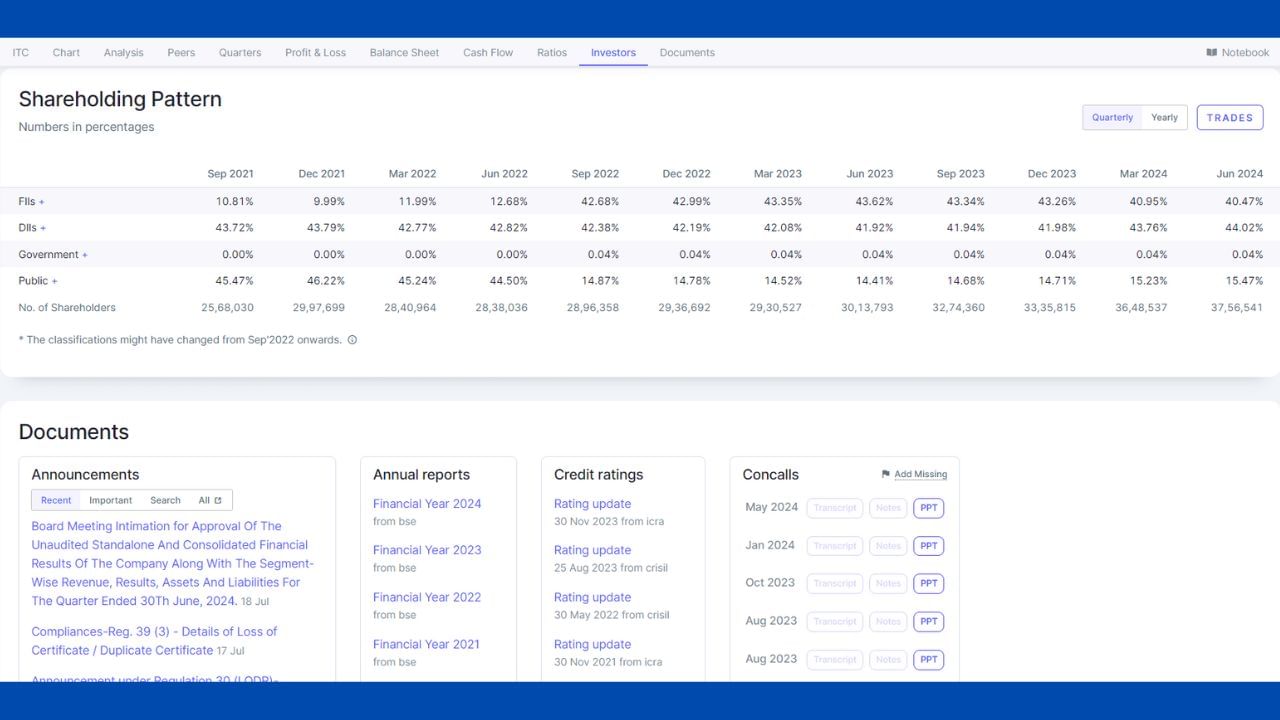Open PPT for Oct 2023 concall
The image size is (1280, 720).
(x=929, y=583)
